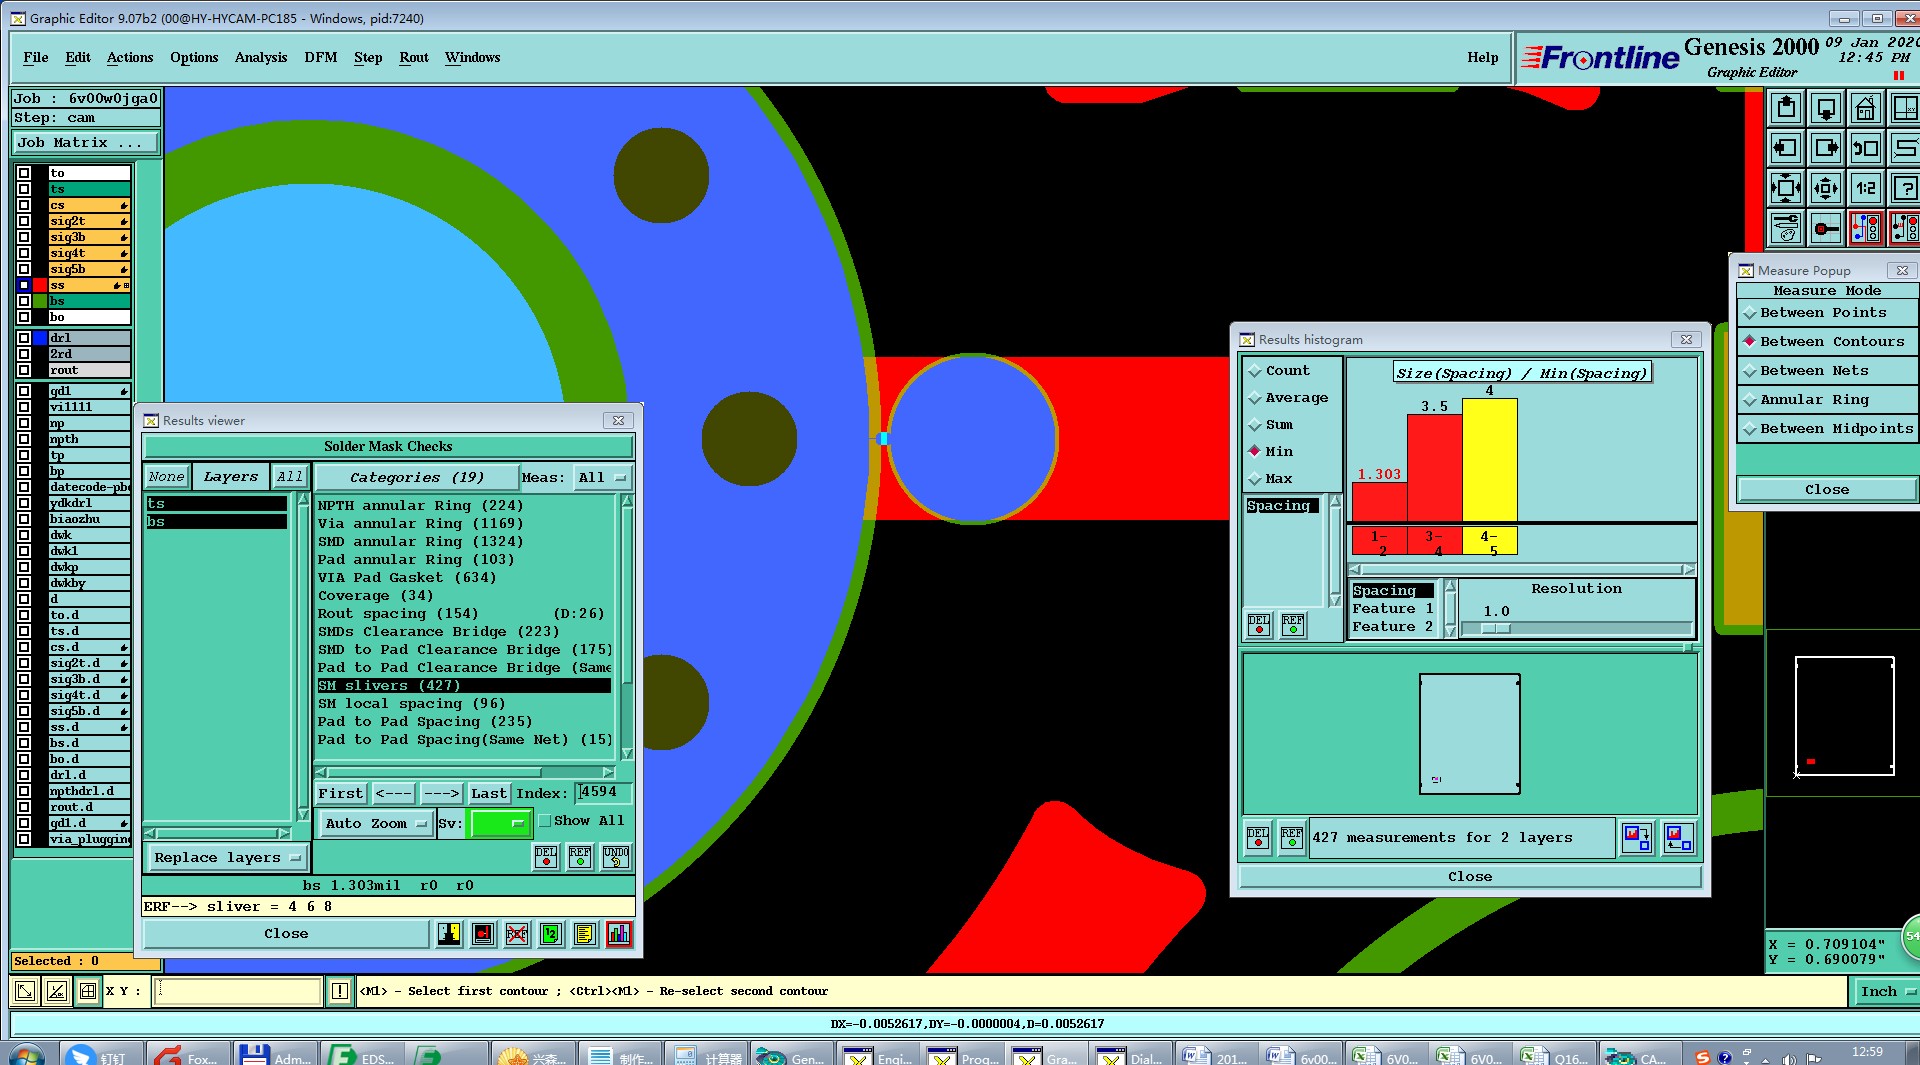Viewport: 1920px width, 1065px height.
Task: Click the yellow 4-5 histogram bar
Action: point(1490,460)
